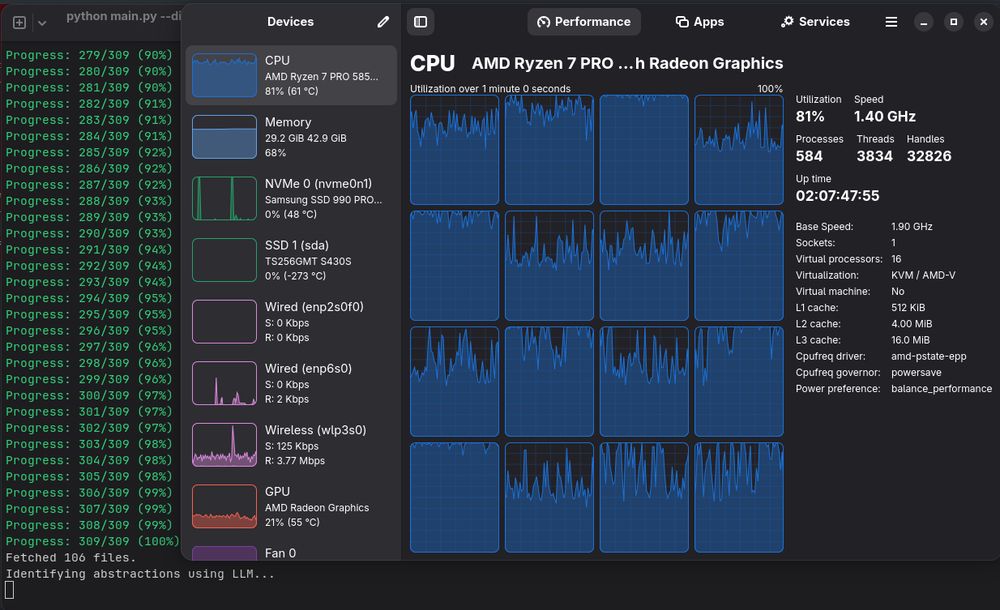Switch to the Performance tab
The image size is (1000, 610).
tap(584, 21)
